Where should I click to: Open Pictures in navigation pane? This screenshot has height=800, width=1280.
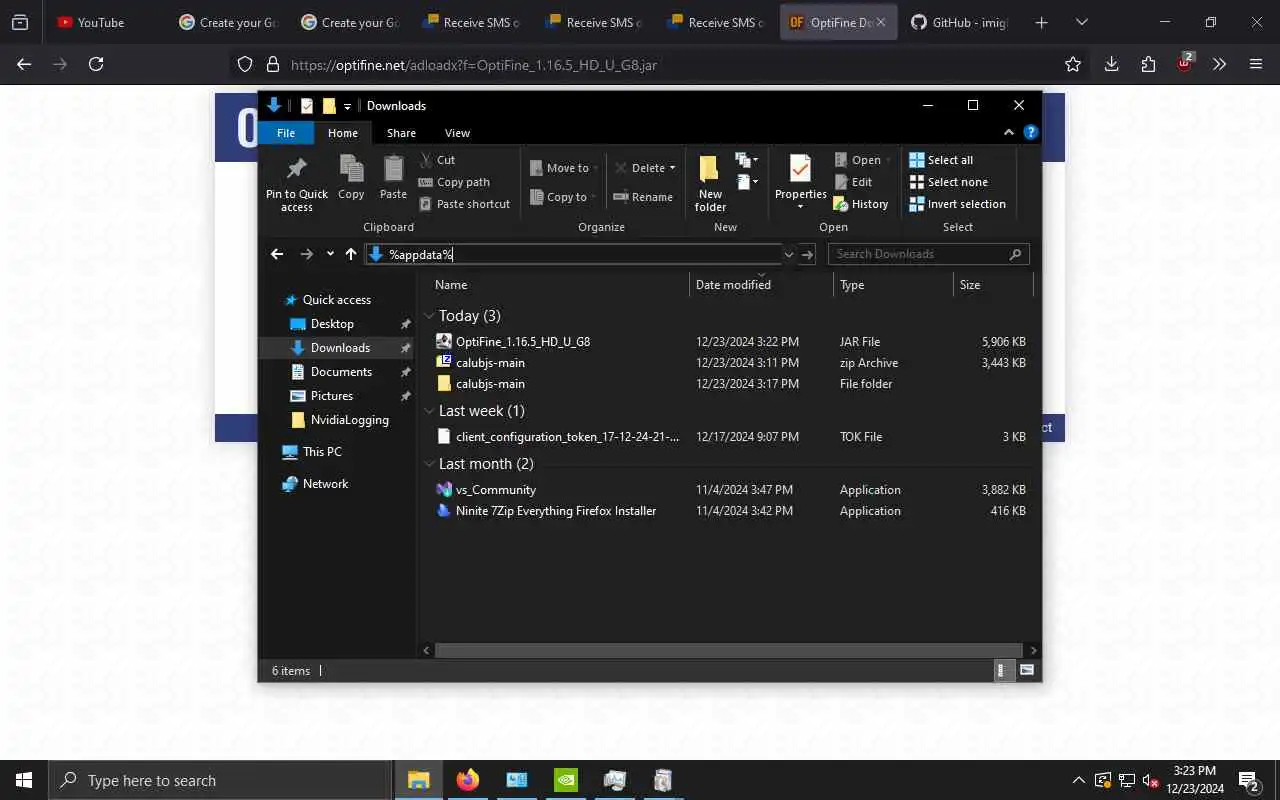pyautogui.click(x=331, y=396)
